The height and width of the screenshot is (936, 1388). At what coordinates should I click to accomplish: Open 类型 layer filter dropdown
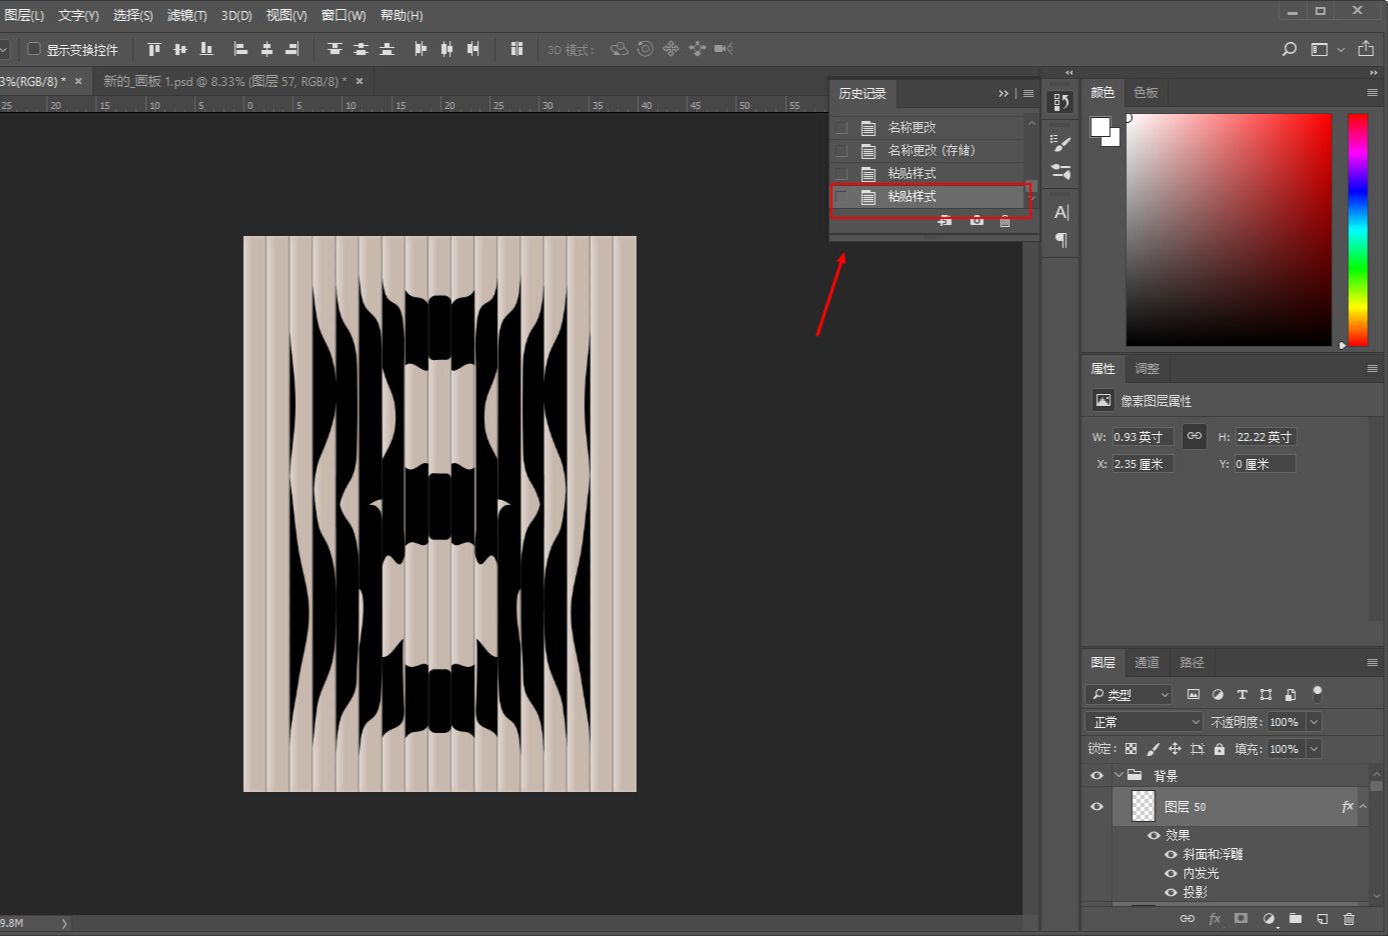[1129, 694]
